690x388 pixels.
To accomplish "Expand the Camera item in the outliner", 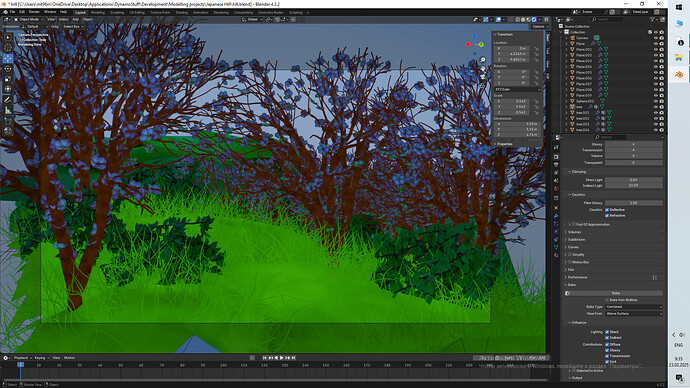I will click(566, 38).
